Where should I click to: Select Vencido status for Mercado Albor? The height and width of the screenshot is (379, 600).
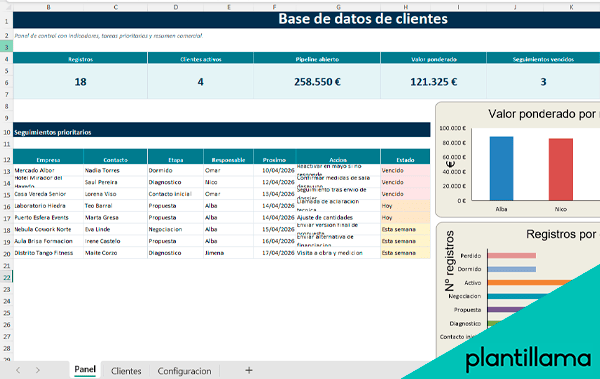point(405,170)
